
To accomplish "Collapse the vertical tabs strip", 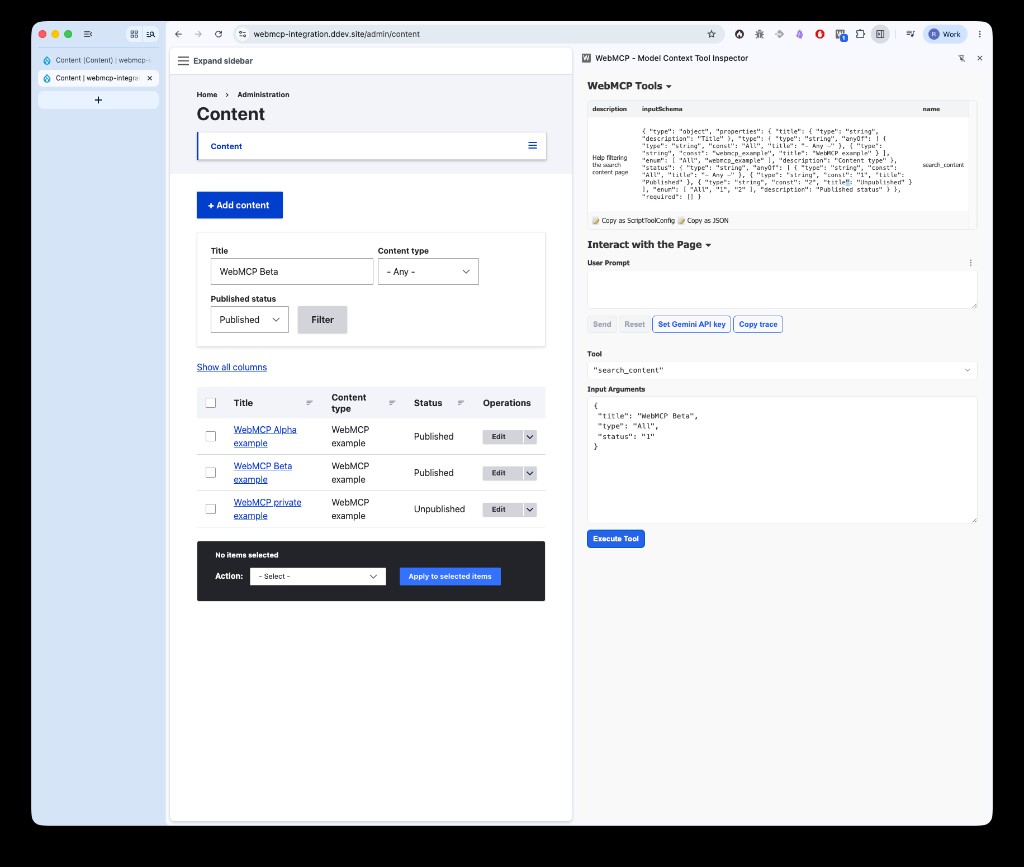I will coord(88,34).
